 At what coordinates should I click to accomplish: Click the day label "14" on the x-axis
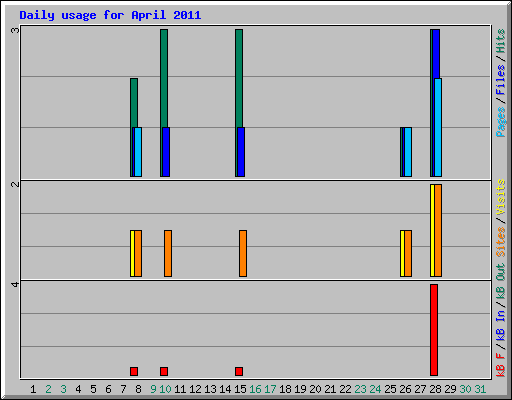(225, 389)
